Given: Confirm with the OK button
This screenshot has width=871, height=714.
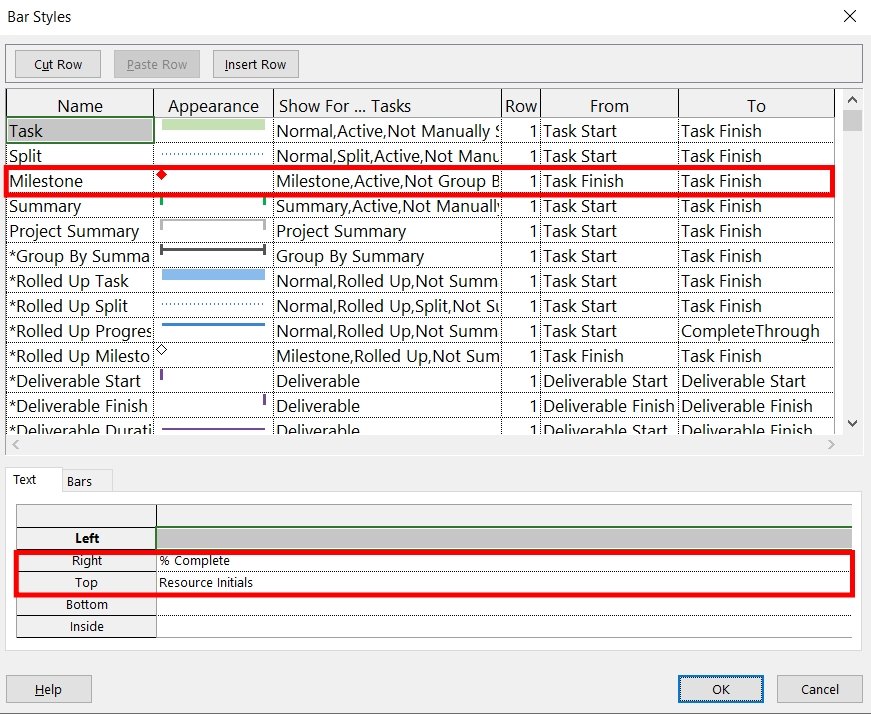Looking at the screenshot, I should click(x=720, y=689).
